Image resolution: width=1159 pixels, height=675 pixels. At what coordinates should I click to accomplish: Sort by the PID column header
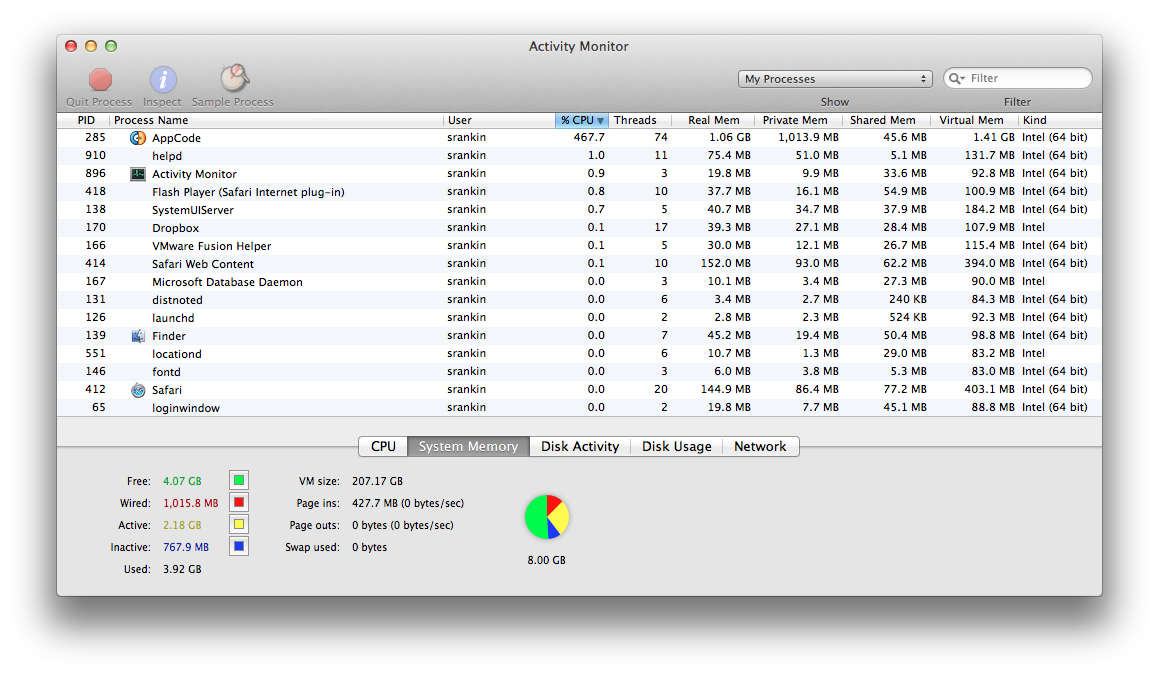84,120
